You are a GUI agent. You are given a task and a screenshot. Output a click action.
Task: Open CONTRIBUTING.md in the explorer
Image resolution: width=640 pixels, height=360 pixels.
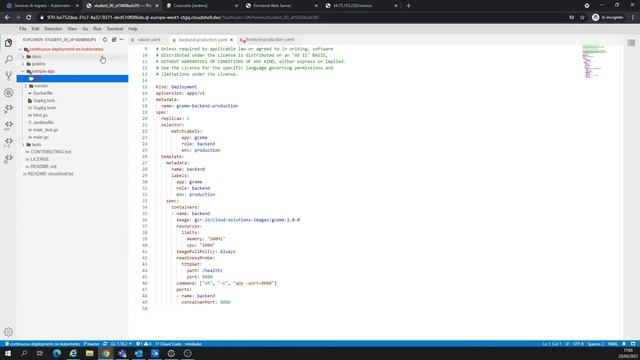click(x=50, y=152)
